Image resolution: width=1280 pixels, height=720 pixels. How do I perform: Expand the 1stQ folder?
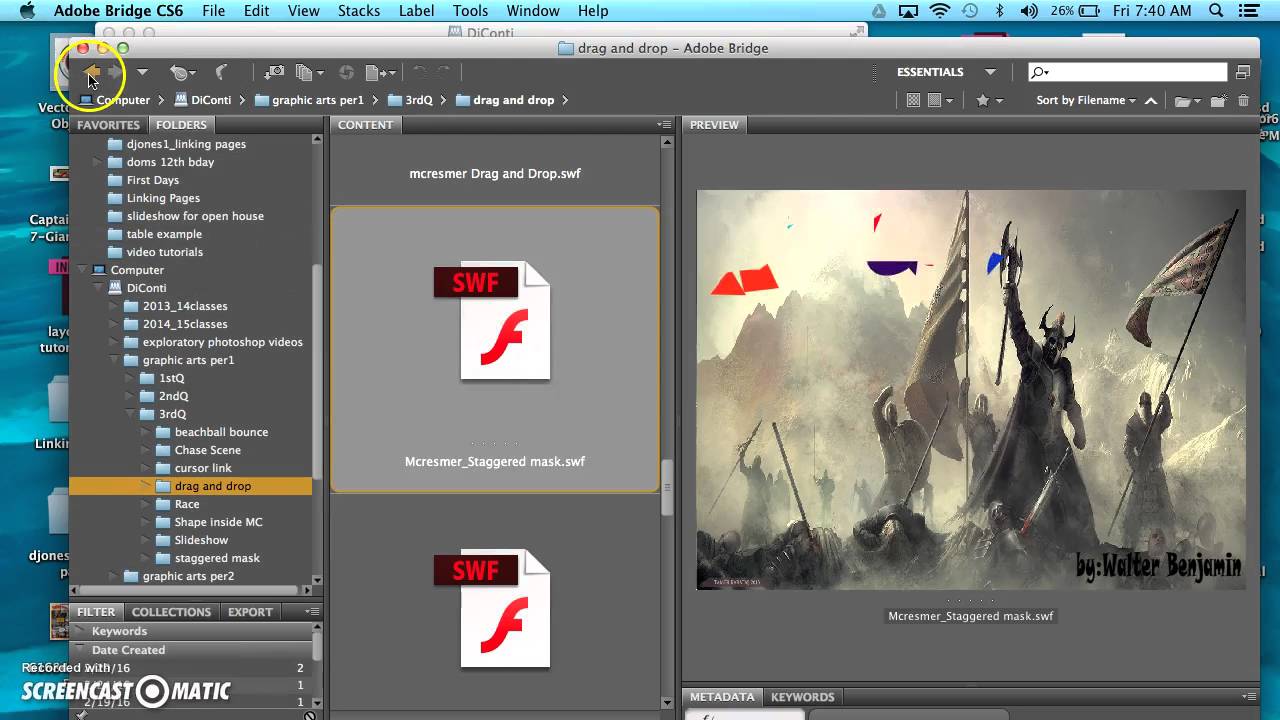(x=130, y=378)
